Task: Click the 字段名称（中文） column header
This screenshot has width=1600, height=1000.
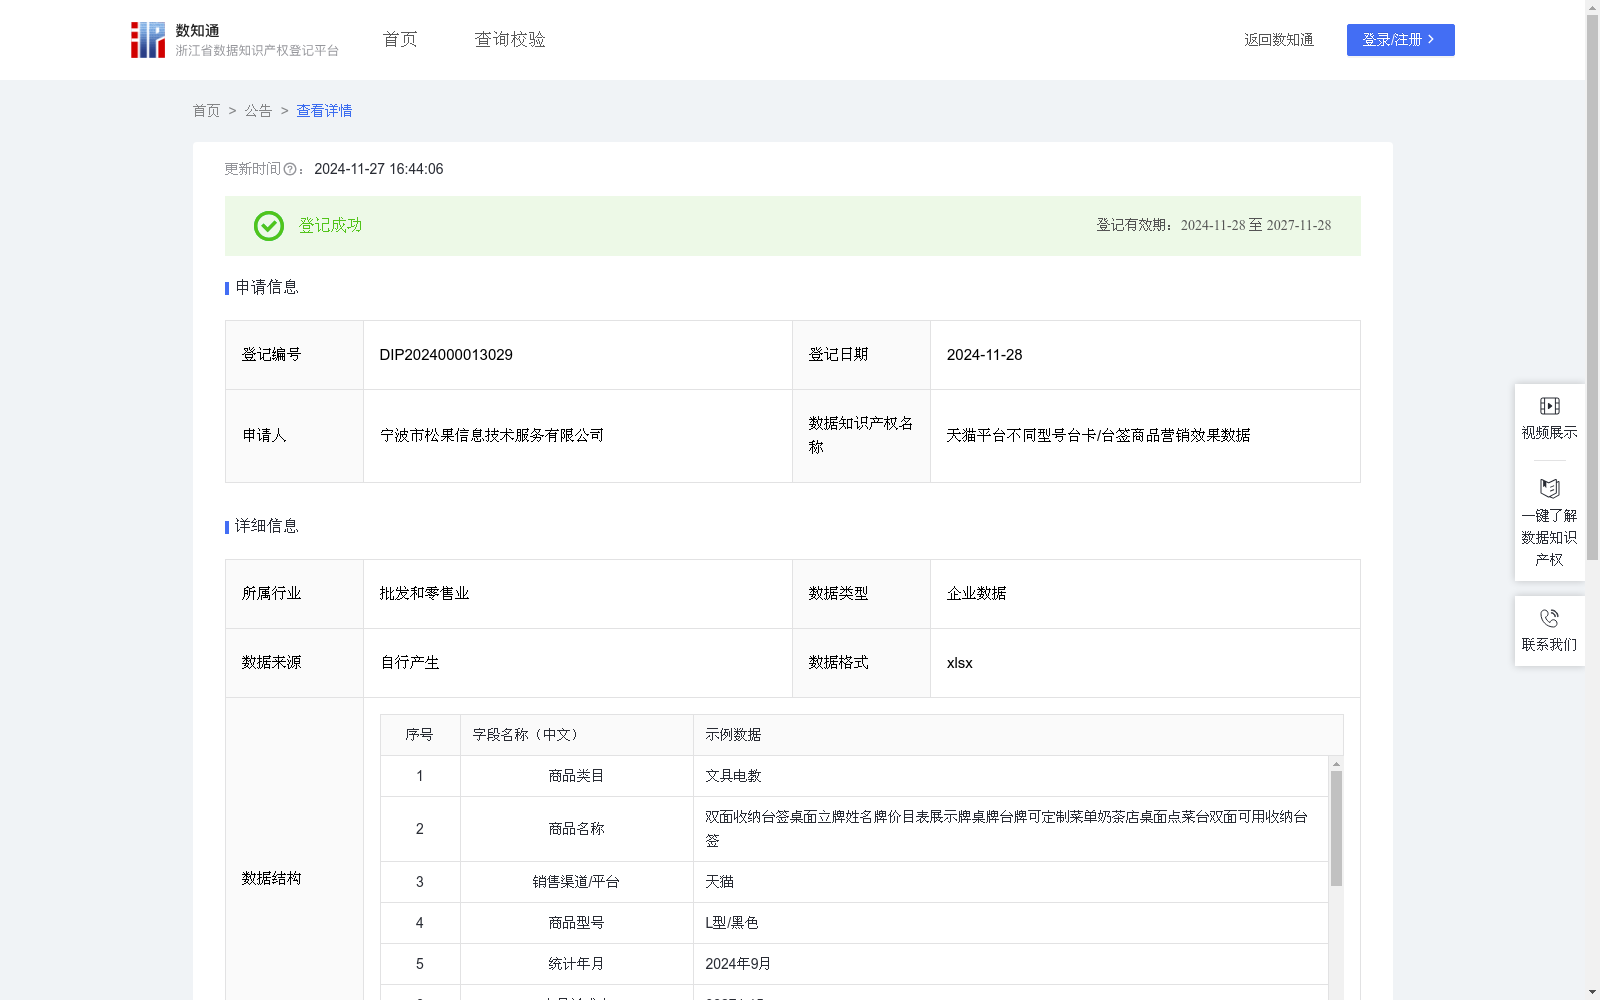Action: coord(577,735)
